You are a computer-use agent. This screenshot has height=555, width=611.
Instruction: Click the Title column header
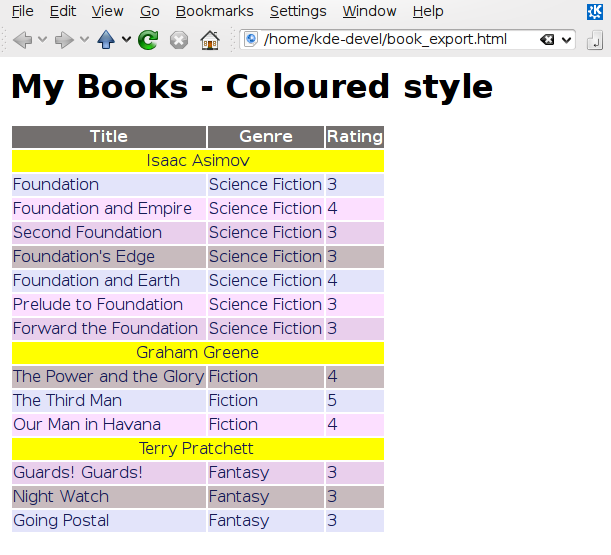tap(109, 137)
